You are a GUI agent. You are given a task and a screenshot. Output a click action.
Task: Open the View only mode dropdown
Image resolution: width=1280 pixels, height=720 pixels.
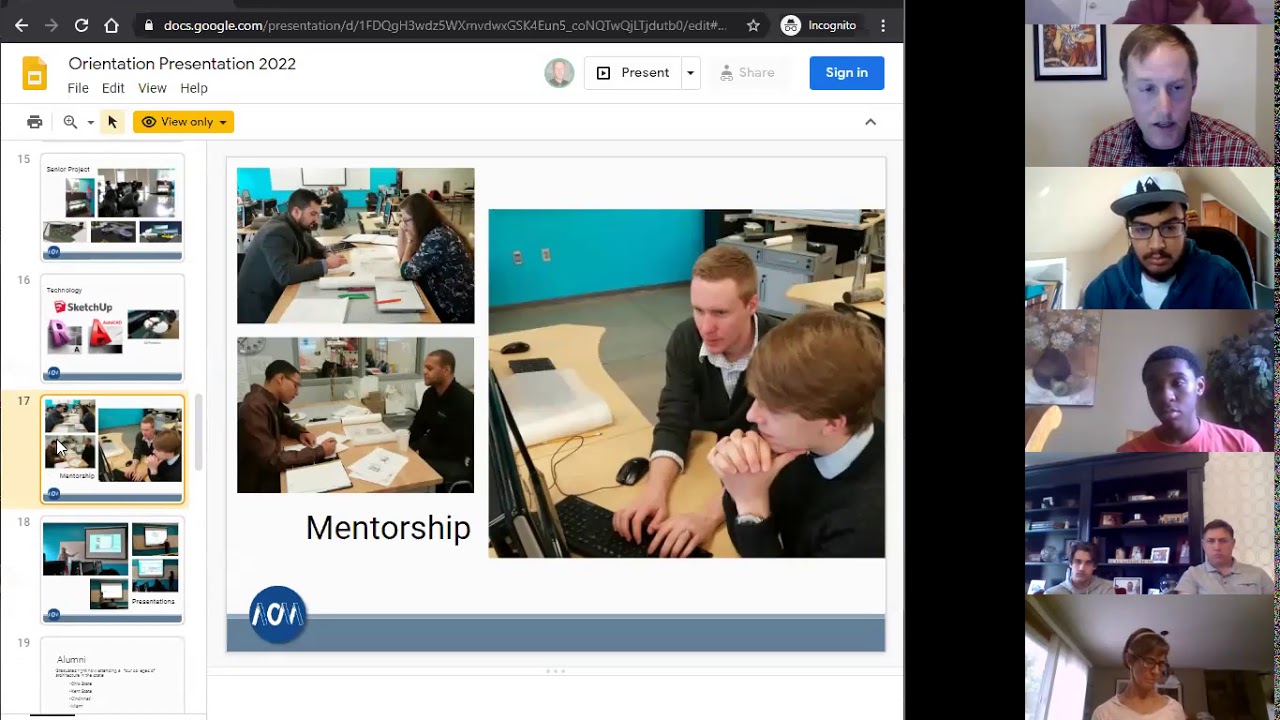[183, 122]
